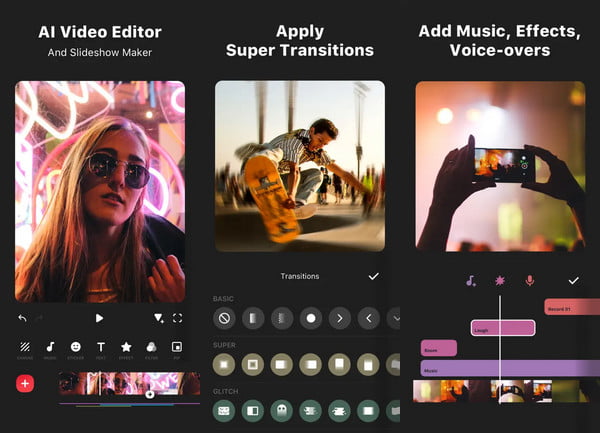Click the white playhead line in the audio timeline

point(500,349)
